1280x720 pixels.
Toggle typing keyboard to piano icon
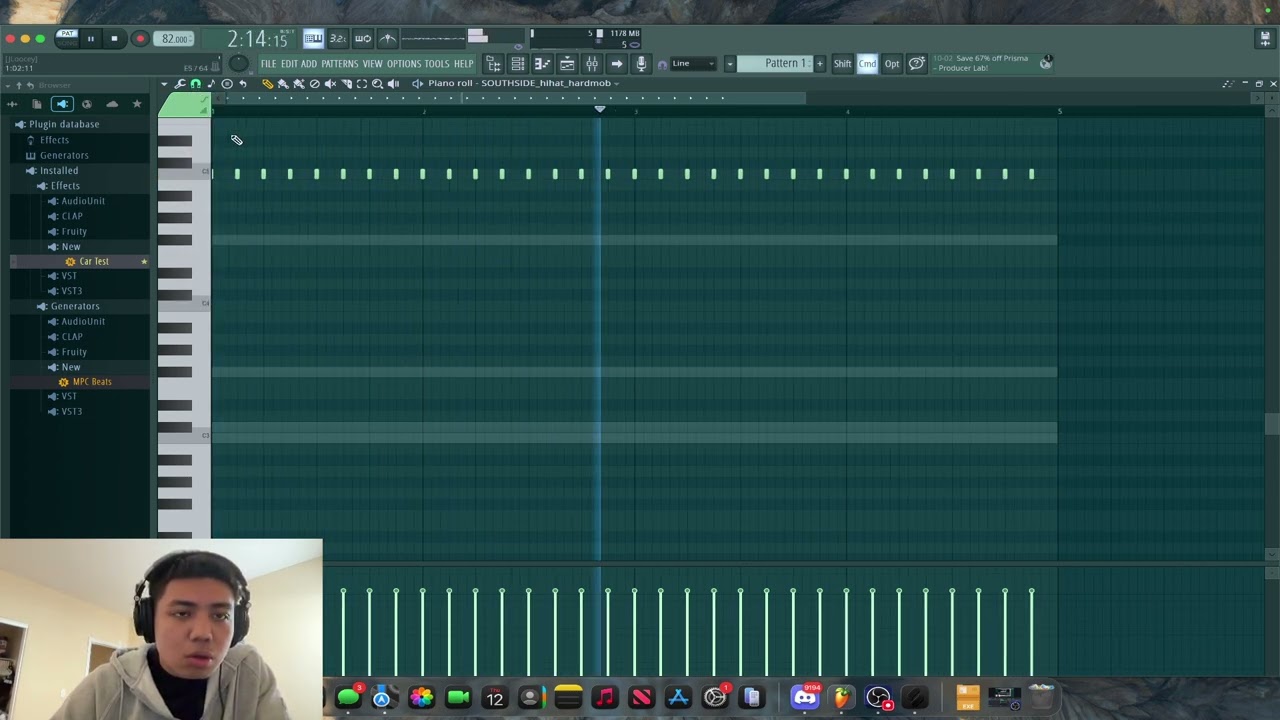pyautogui.click(x=313, y=39)
